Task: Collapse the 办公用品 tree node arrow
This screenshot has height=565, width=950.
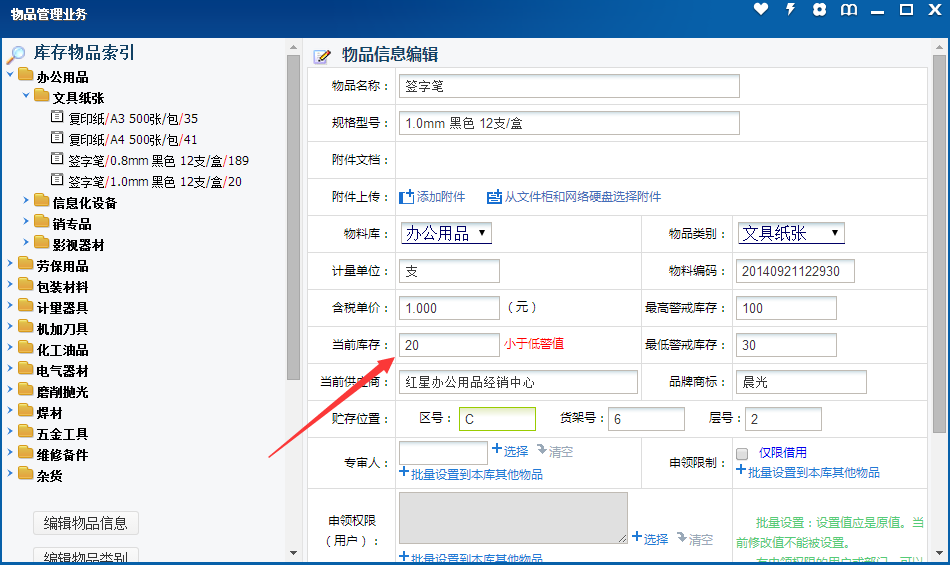Action: tap(10, 75)
